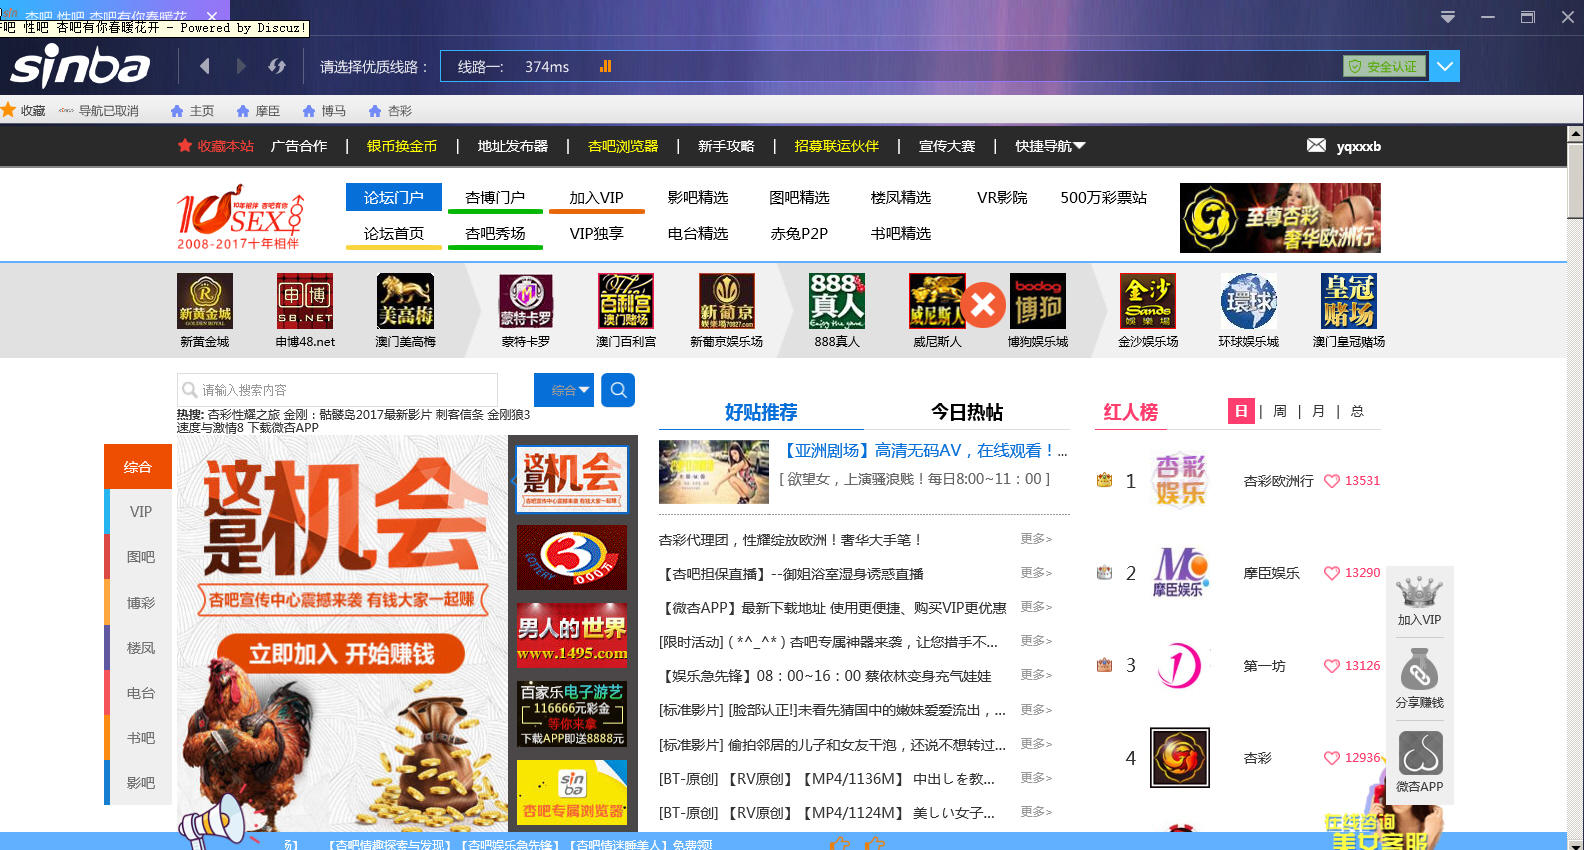The height and width of the screenshot is (850, 1584).
Task: Click the blue magnifier search button
Action: click(x=618, y=390)
